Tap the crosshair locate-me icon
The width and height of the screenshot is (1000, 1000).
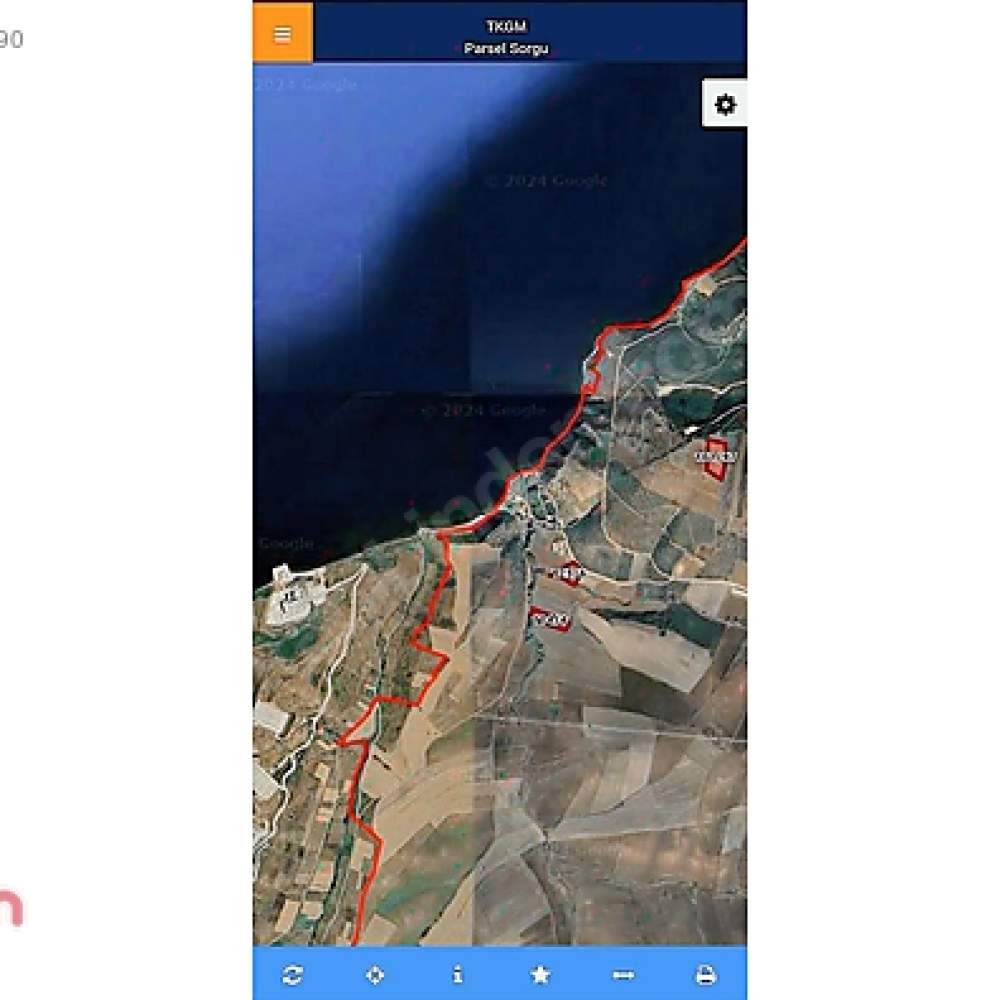point(375,974)
